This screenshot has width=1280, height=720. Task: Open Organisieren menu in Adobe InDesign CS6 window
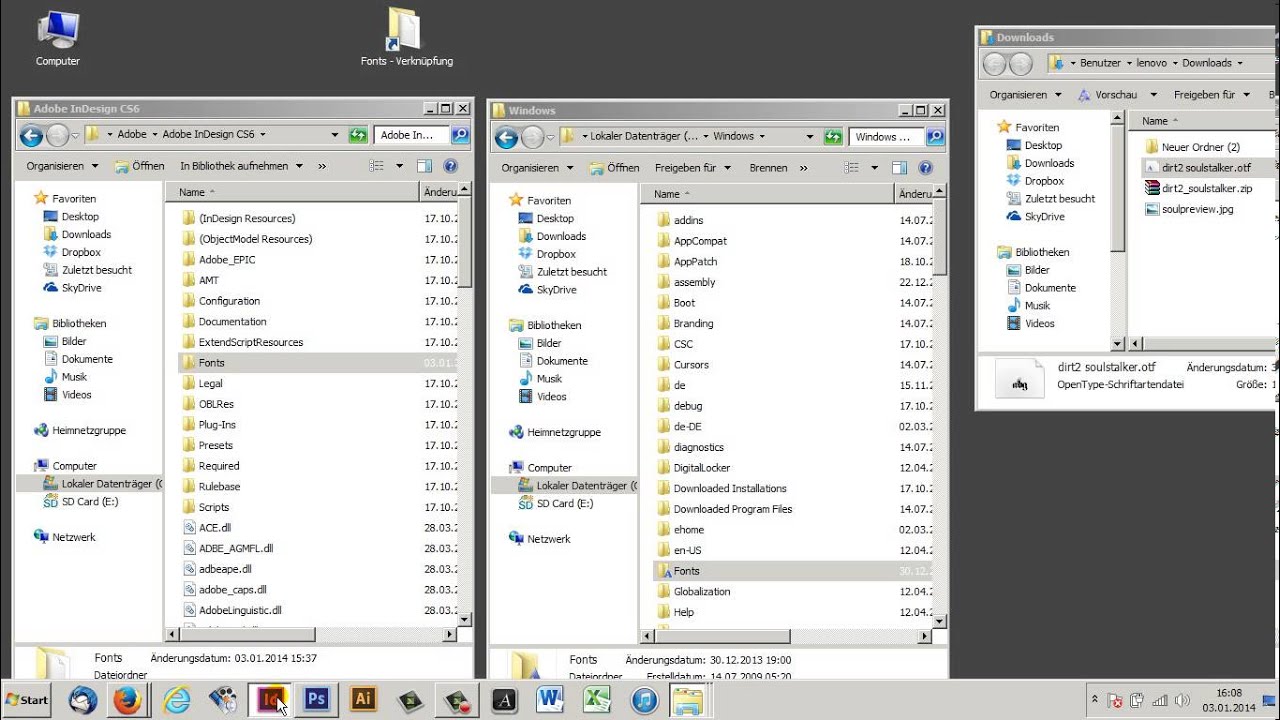(x=63, y=166)
